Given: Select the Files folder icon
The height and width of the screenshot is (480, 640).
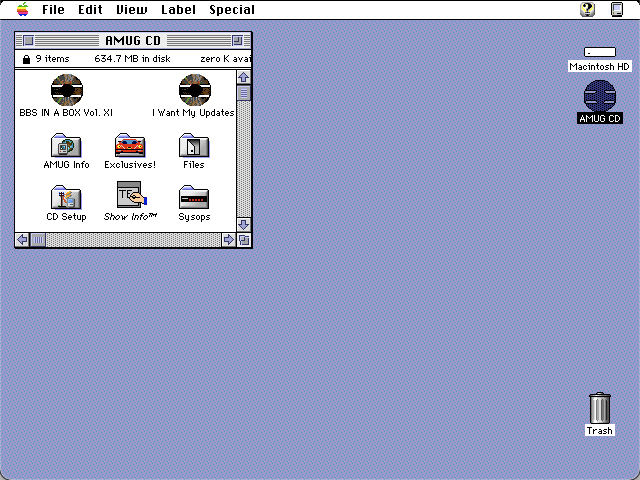Looking at the screenshot, I should tap(194, 145).
